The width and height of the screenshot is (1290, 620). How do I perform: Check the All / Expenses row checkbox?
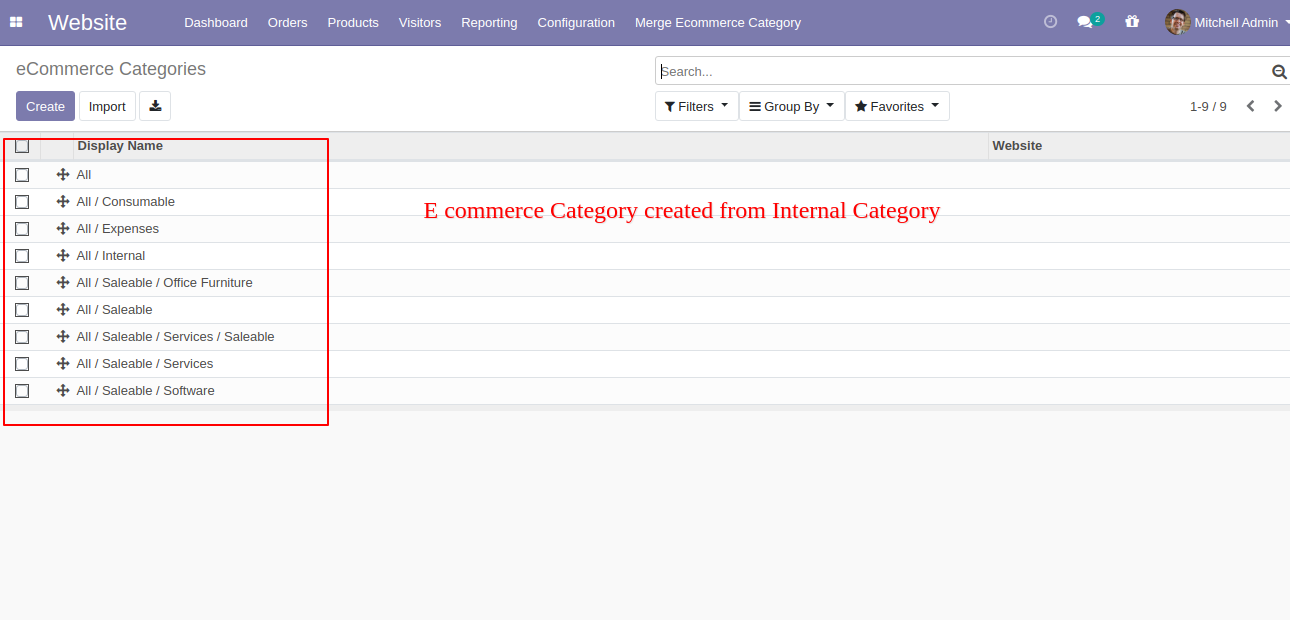tap(22, 229)
